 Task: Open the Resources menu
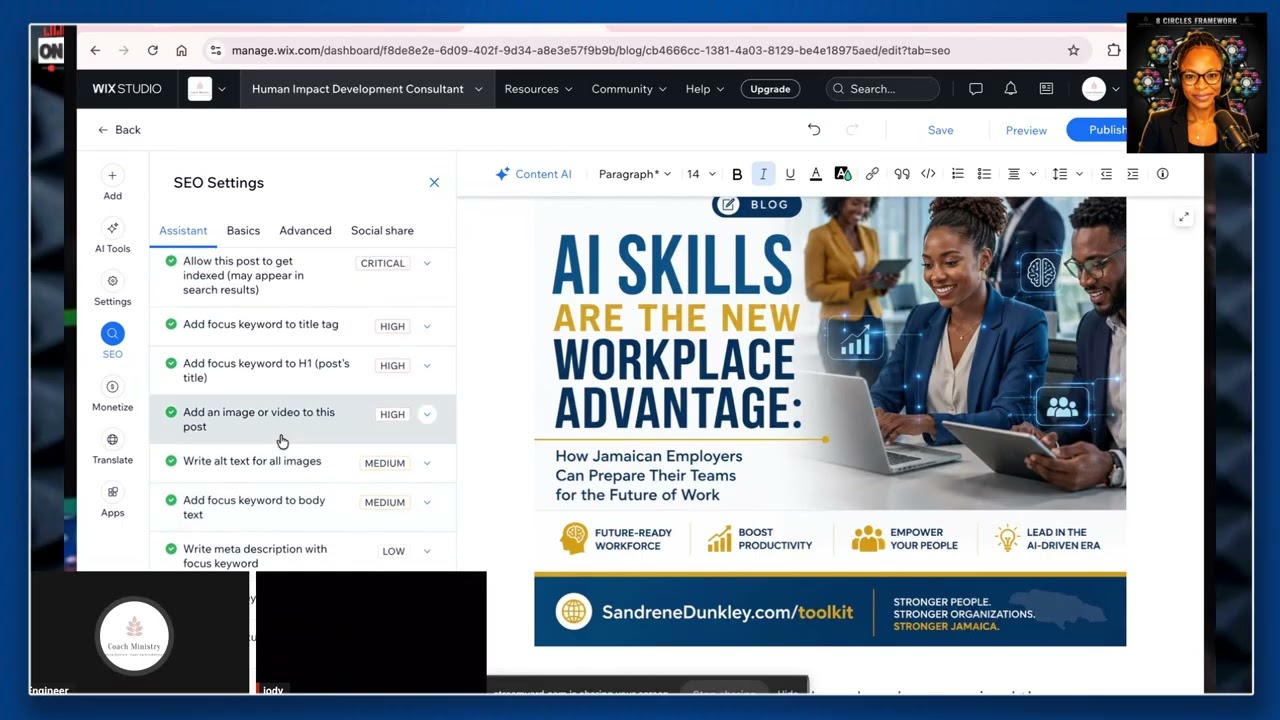[538, 89]
